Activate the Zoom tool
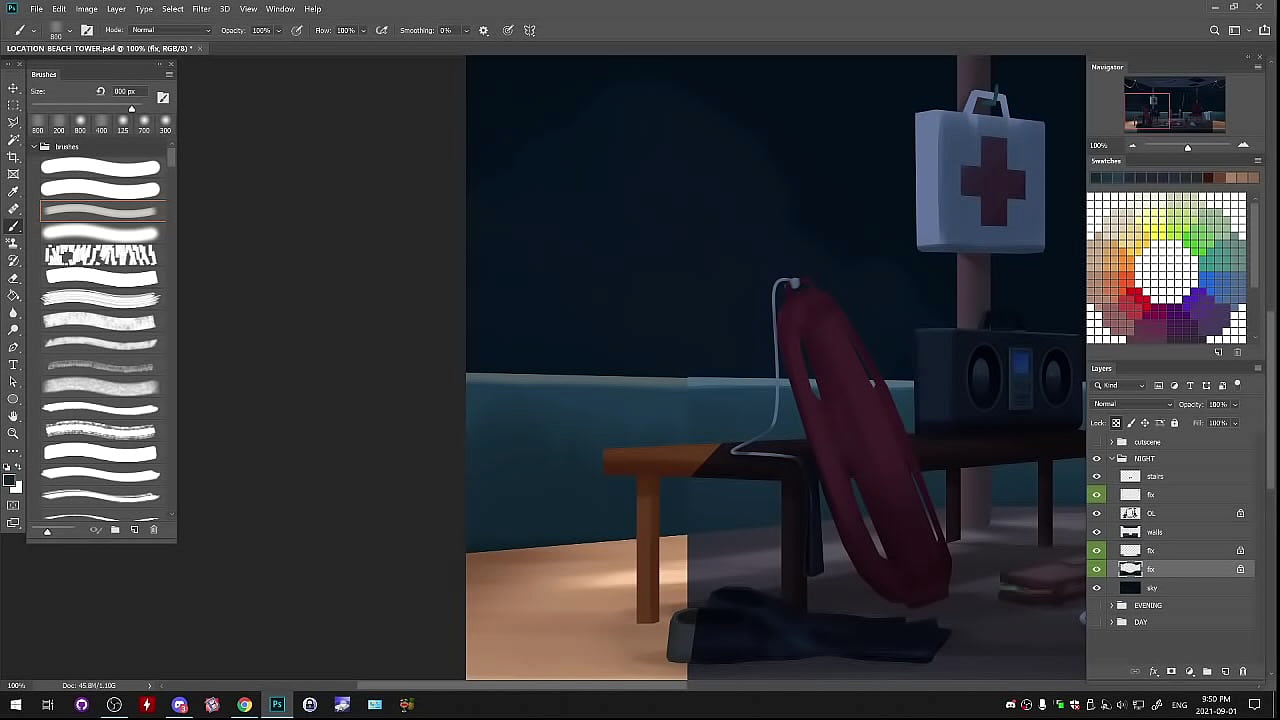The height and width of the screenshot is (720, 1280). point(13,433)
